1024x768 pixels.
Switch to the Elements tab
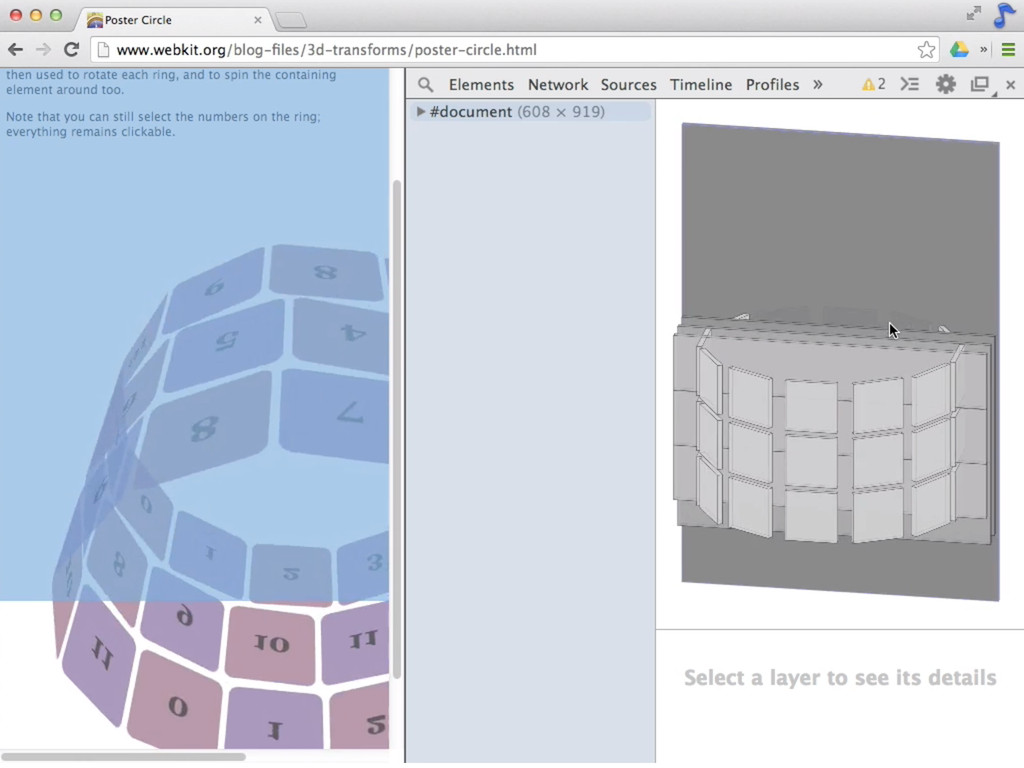pyautogui.click(x=481, y=85)
